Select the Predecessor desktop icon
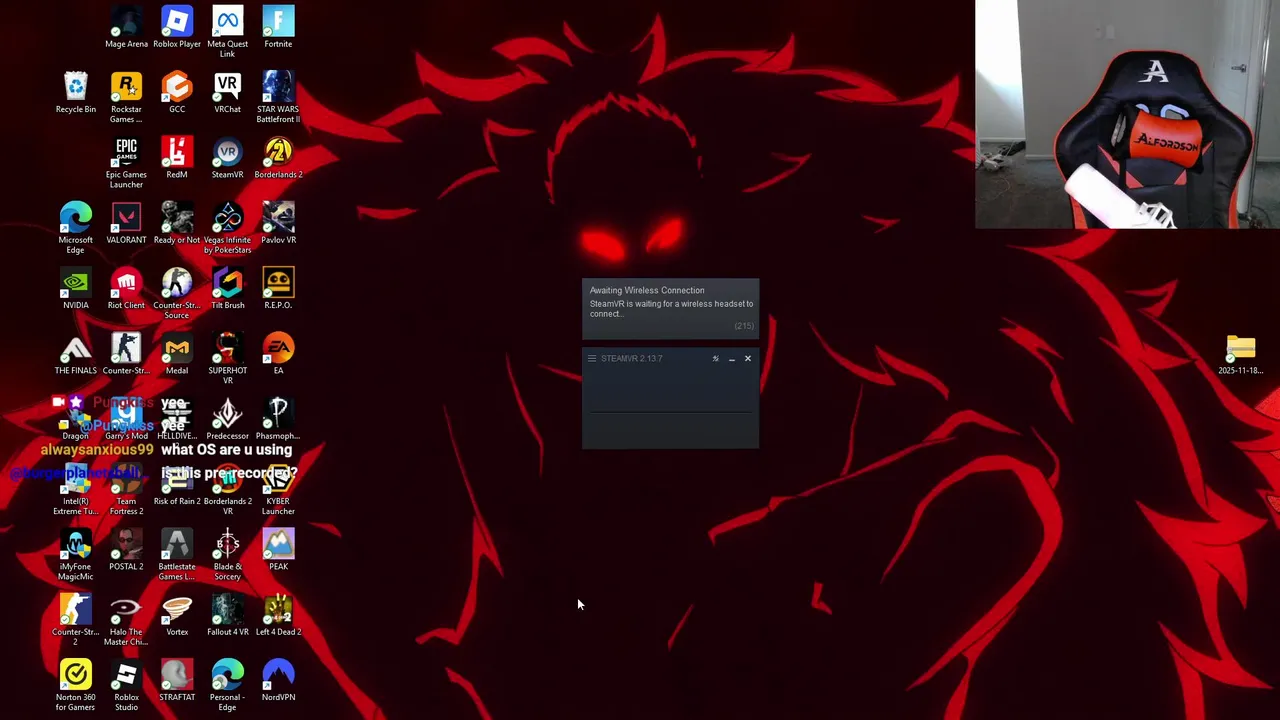This screenshot has width=1280, height=720. 227,420
